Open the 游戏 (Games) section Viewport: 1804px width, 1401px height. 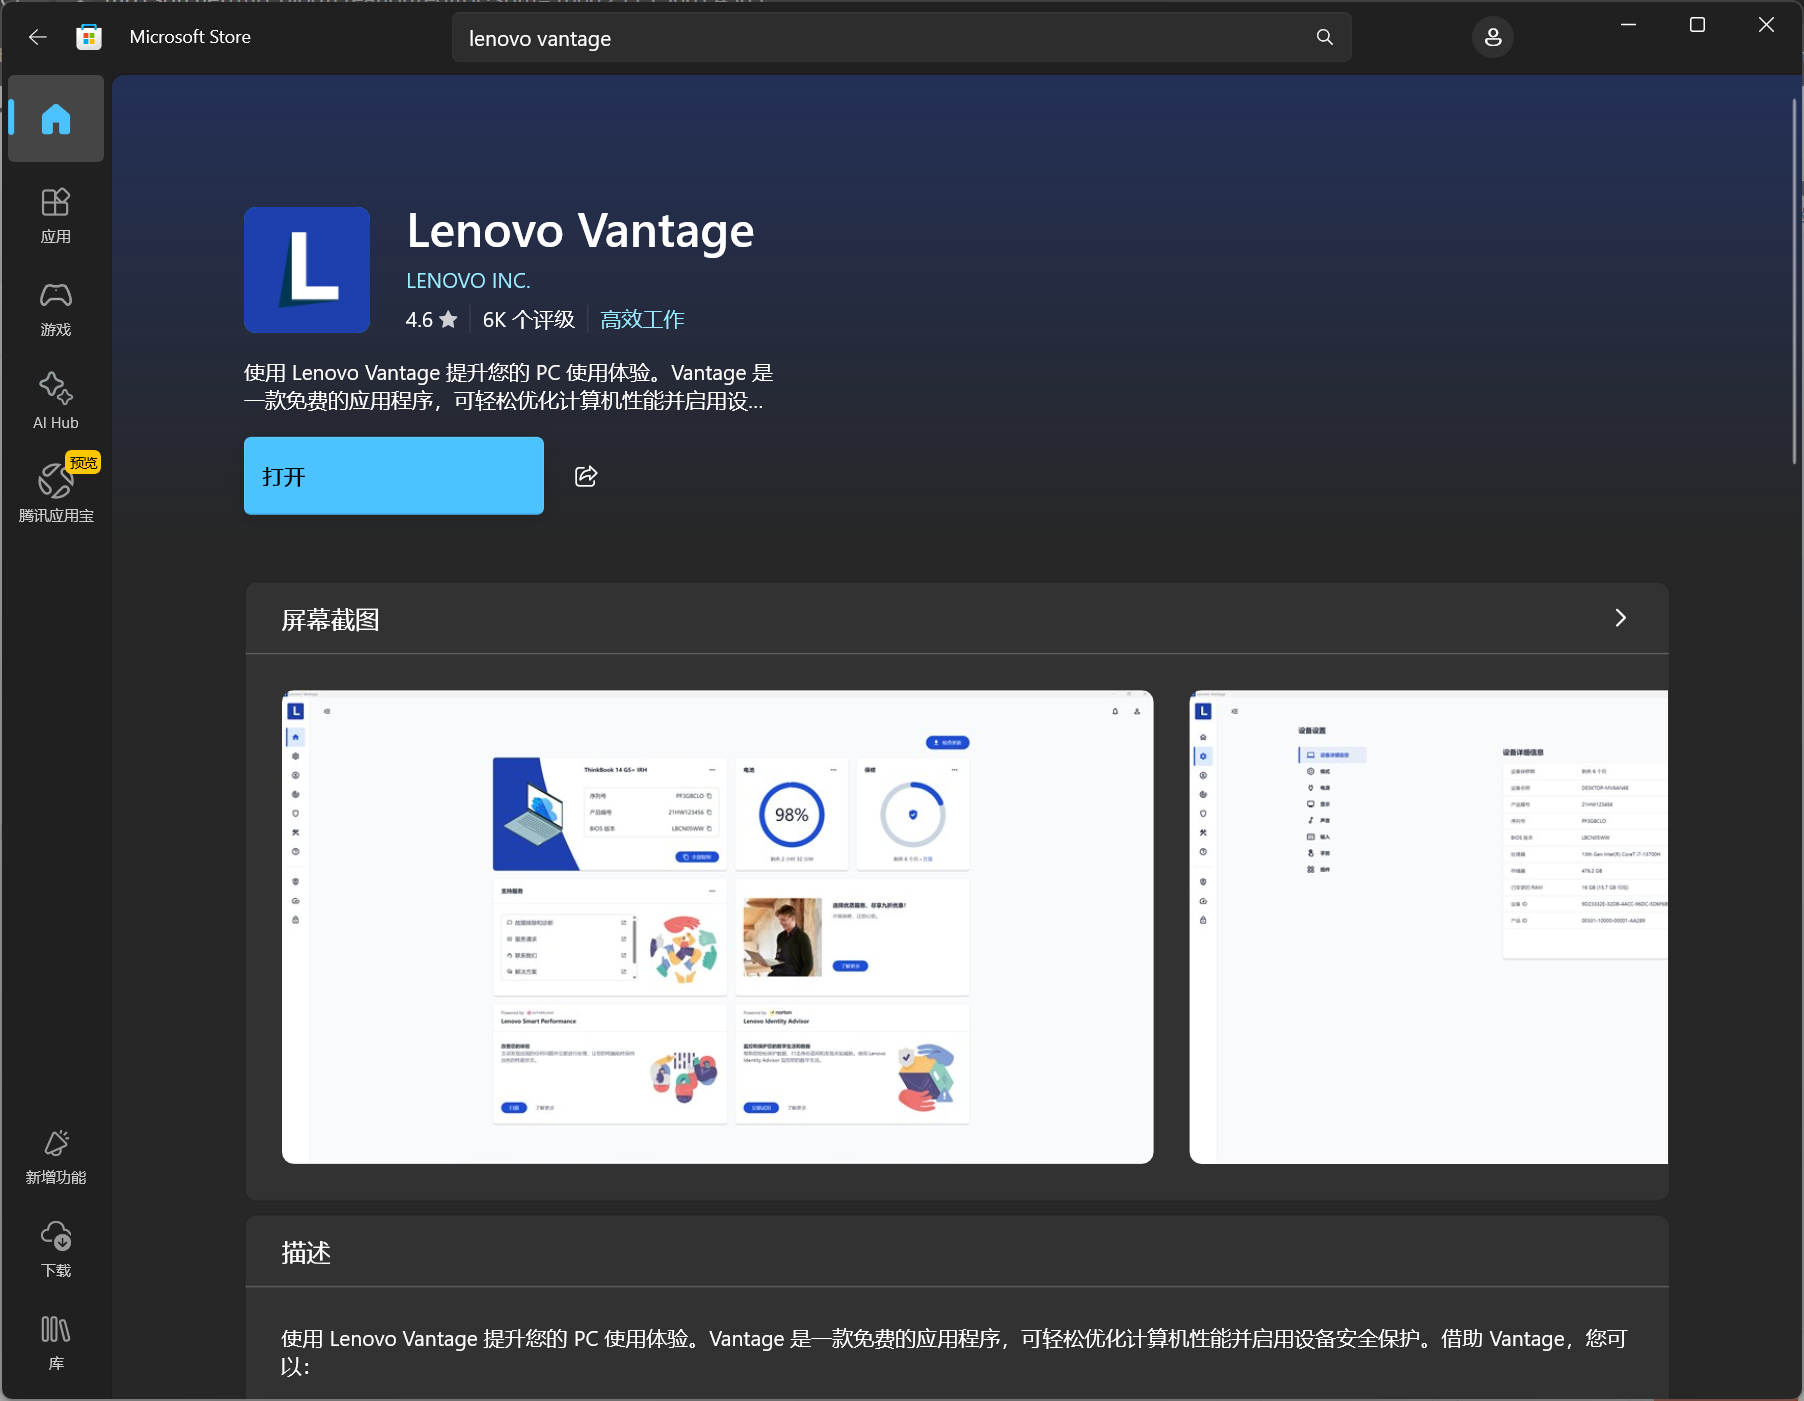(x=56, y=309)
